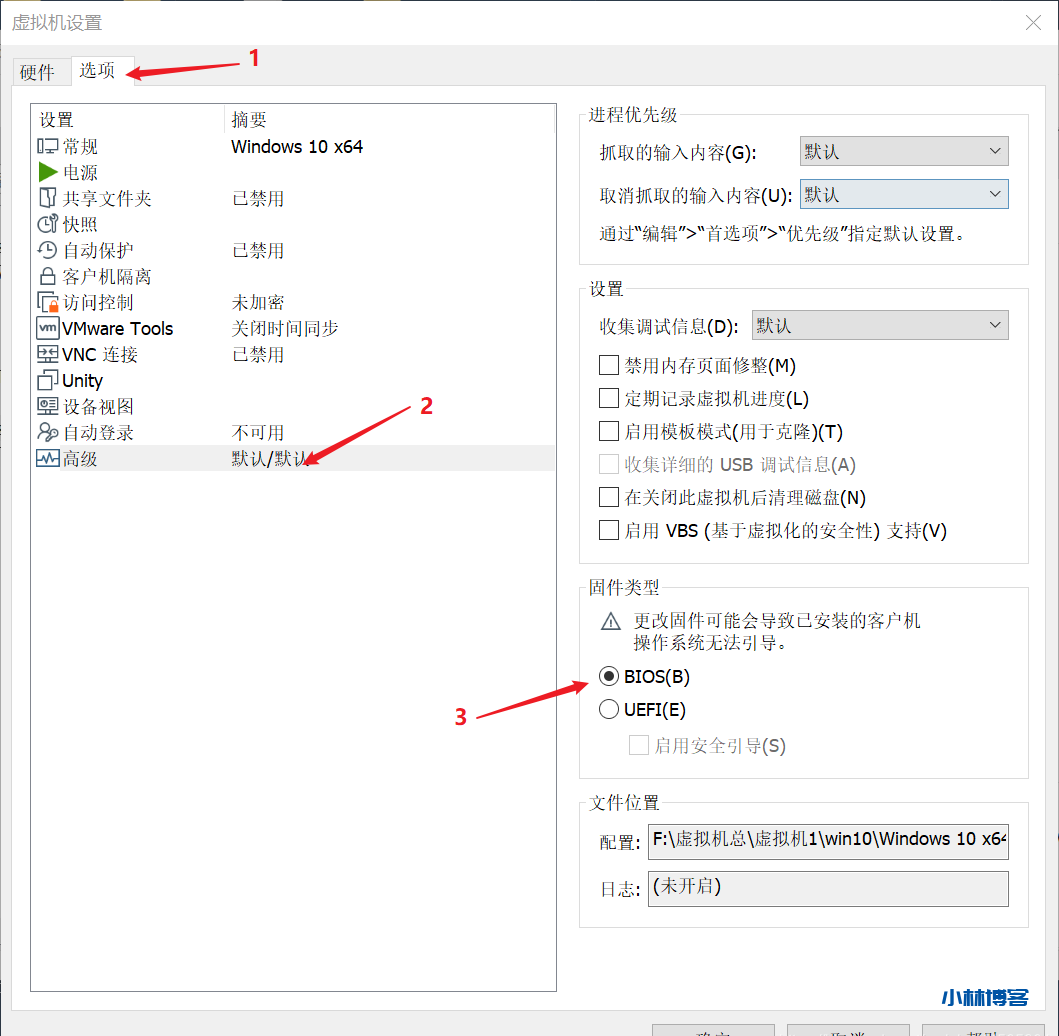Select the 高级 row in settings list
This screenshot has height=1036, width=1059.
[80, 459]
